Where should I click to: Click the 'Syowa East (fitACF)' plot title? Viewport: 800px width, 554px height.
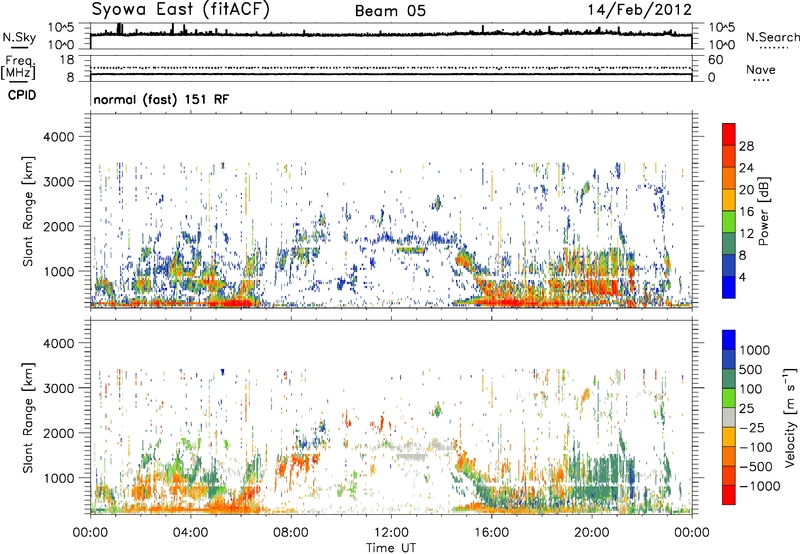pyautogui.click(x=181, y=10)
